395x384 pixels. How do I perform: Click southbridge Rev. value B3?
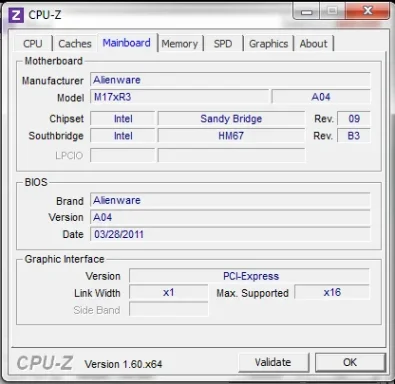pyautogui.click(x=354, y=136)
